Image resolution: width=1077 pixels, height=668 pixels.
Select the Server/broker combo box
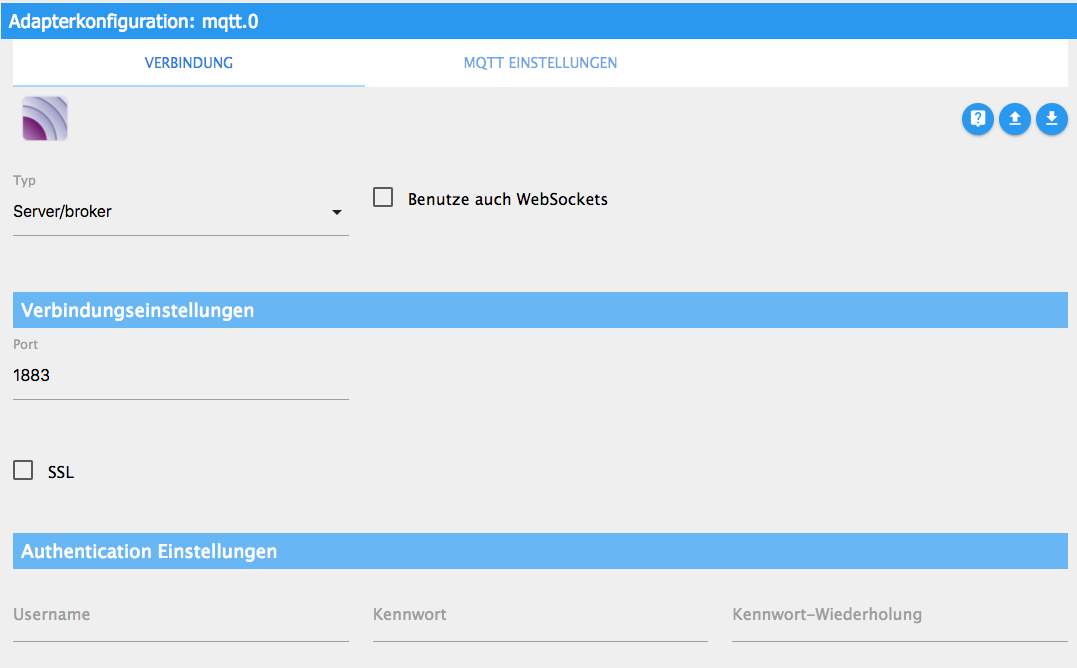(x=181, y=212)
